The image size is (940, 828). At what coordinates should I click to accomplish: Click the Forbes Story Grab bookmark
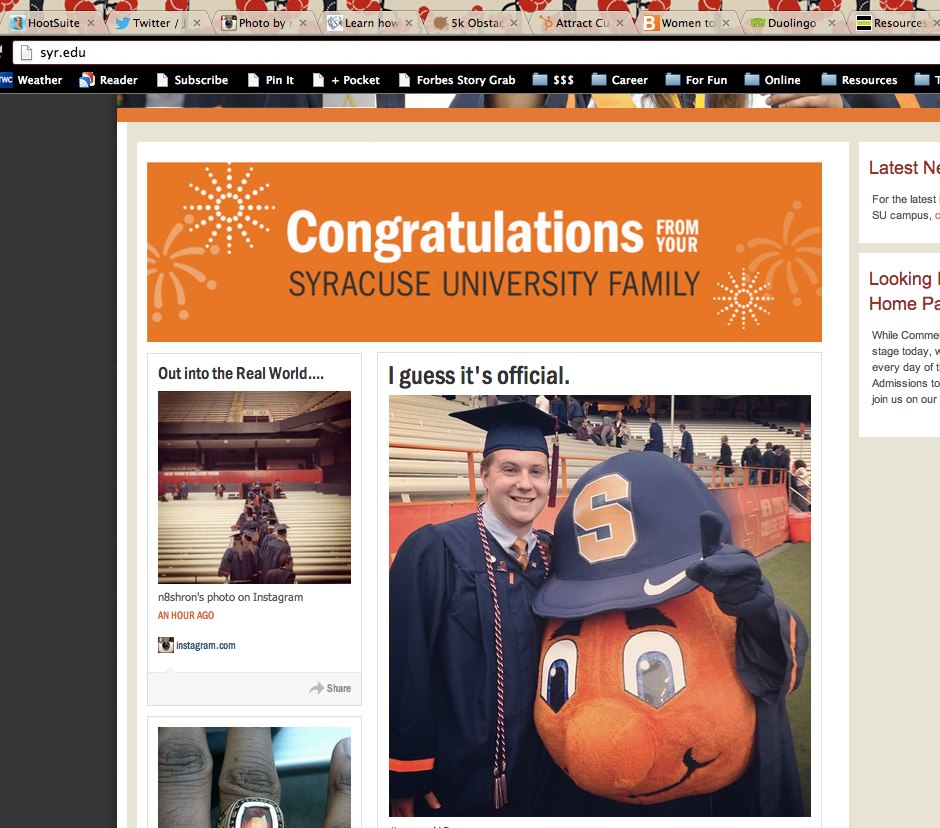pyautogui.click(x=457, y=80)
